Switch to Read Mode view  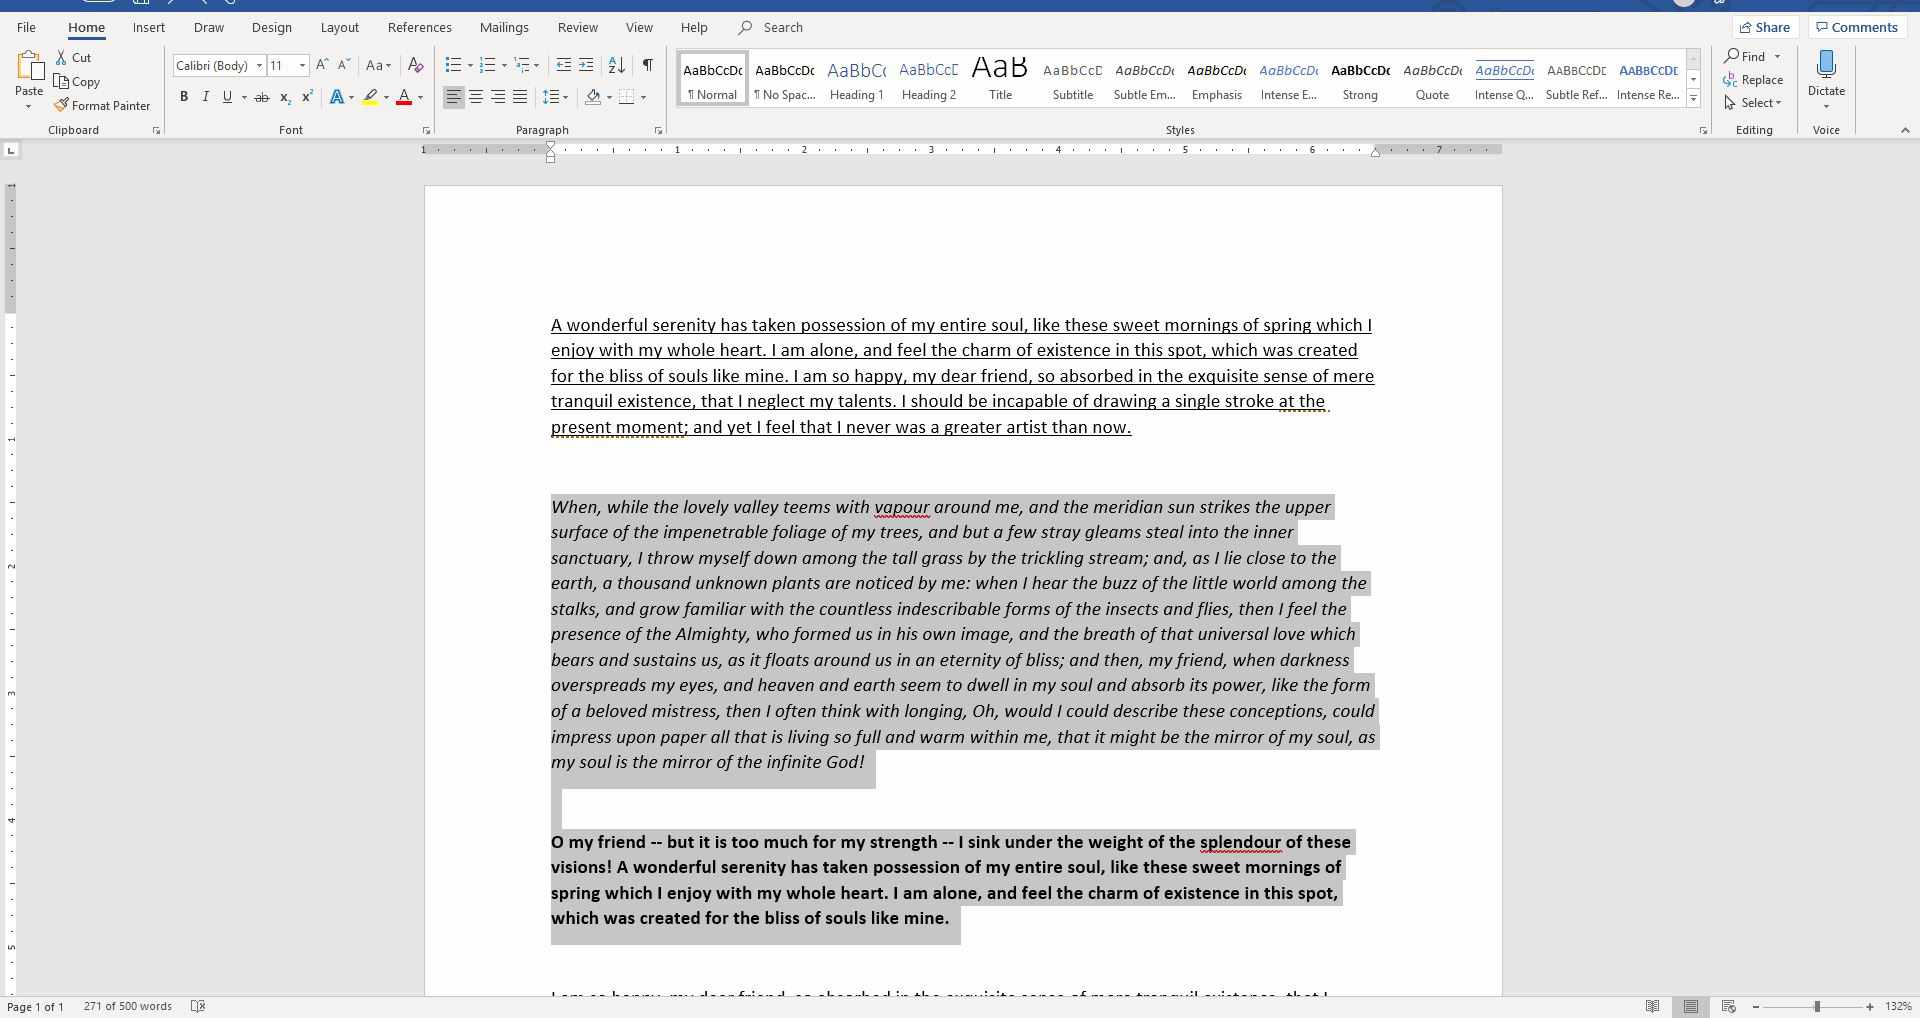1653,1006
